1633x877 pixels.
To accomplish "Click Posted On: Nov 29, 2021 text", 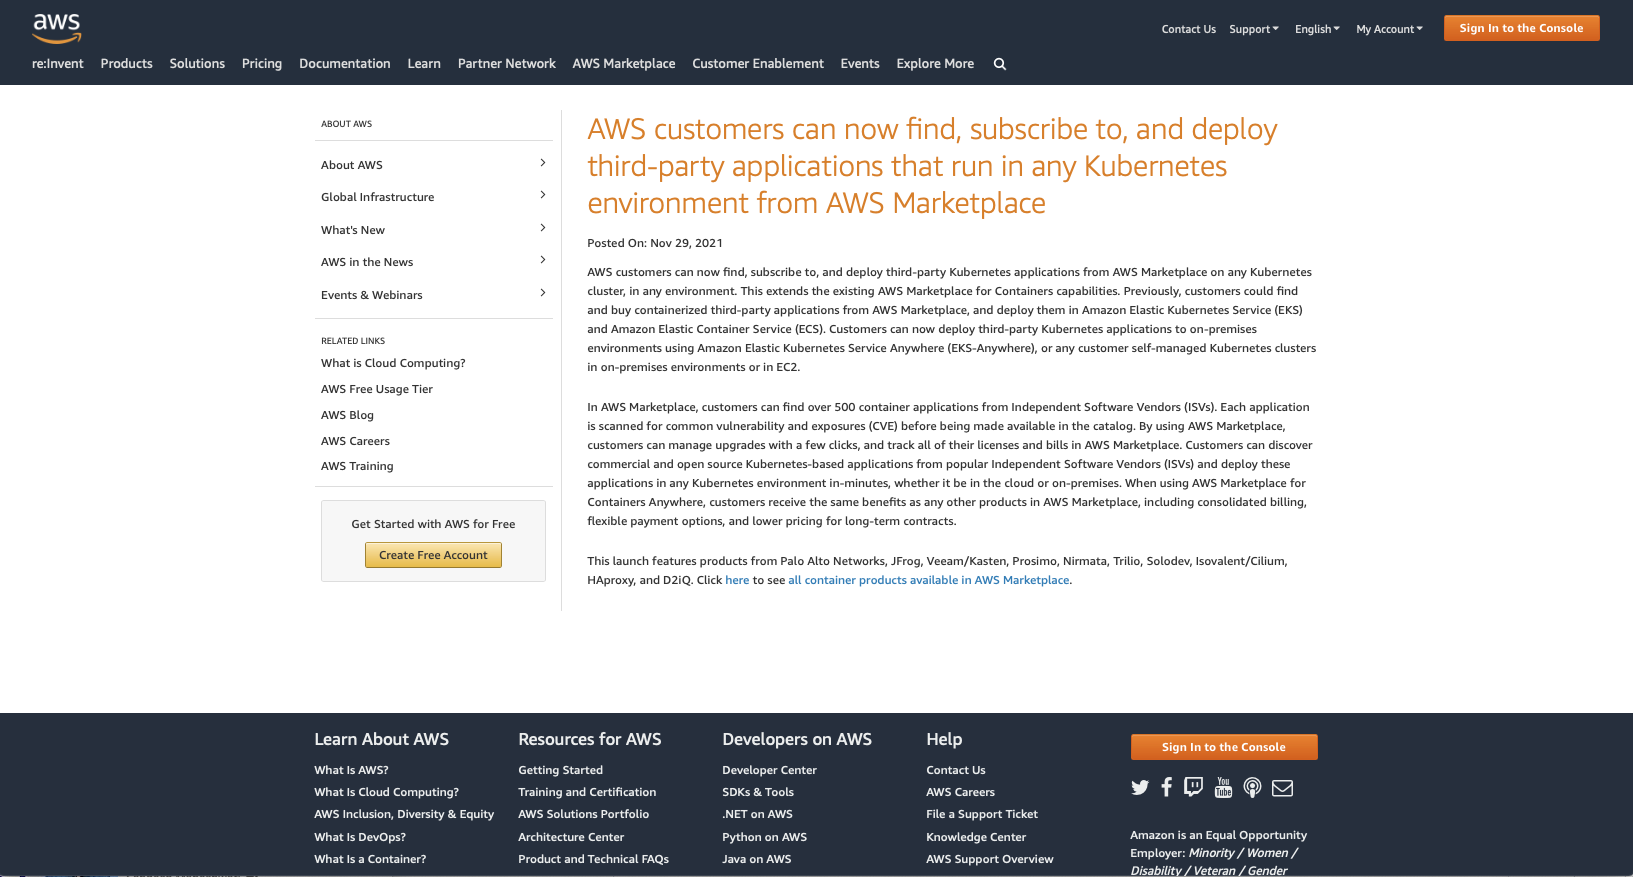I will pyautogui.click(x=655, y=243).
